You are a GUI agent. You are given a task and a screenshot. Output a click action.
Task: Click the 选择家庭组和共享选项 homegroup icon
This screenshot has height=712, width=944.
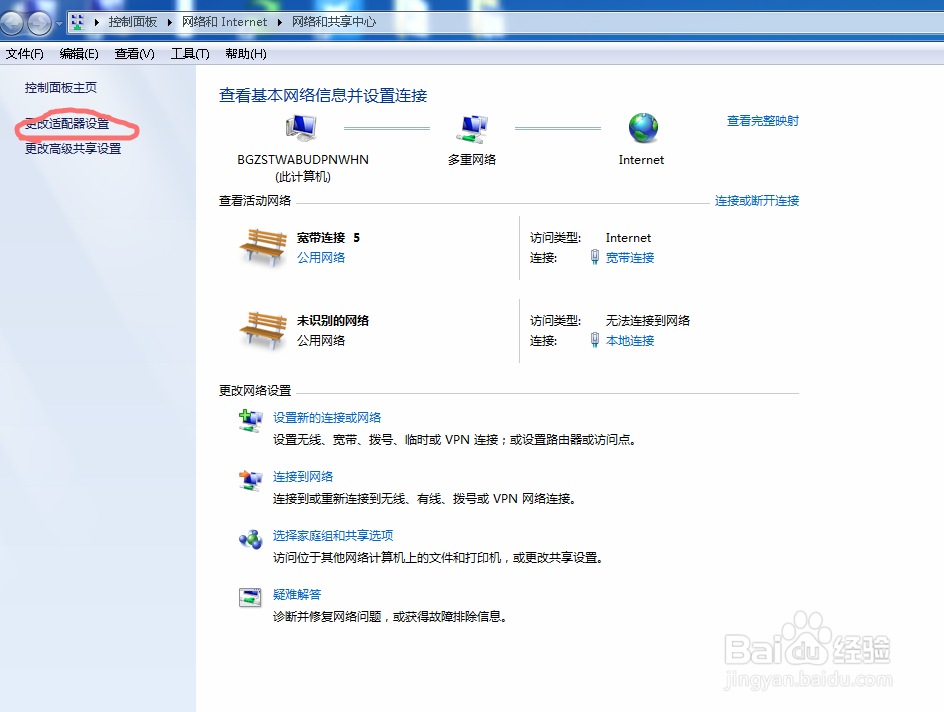tap(250, 537)
